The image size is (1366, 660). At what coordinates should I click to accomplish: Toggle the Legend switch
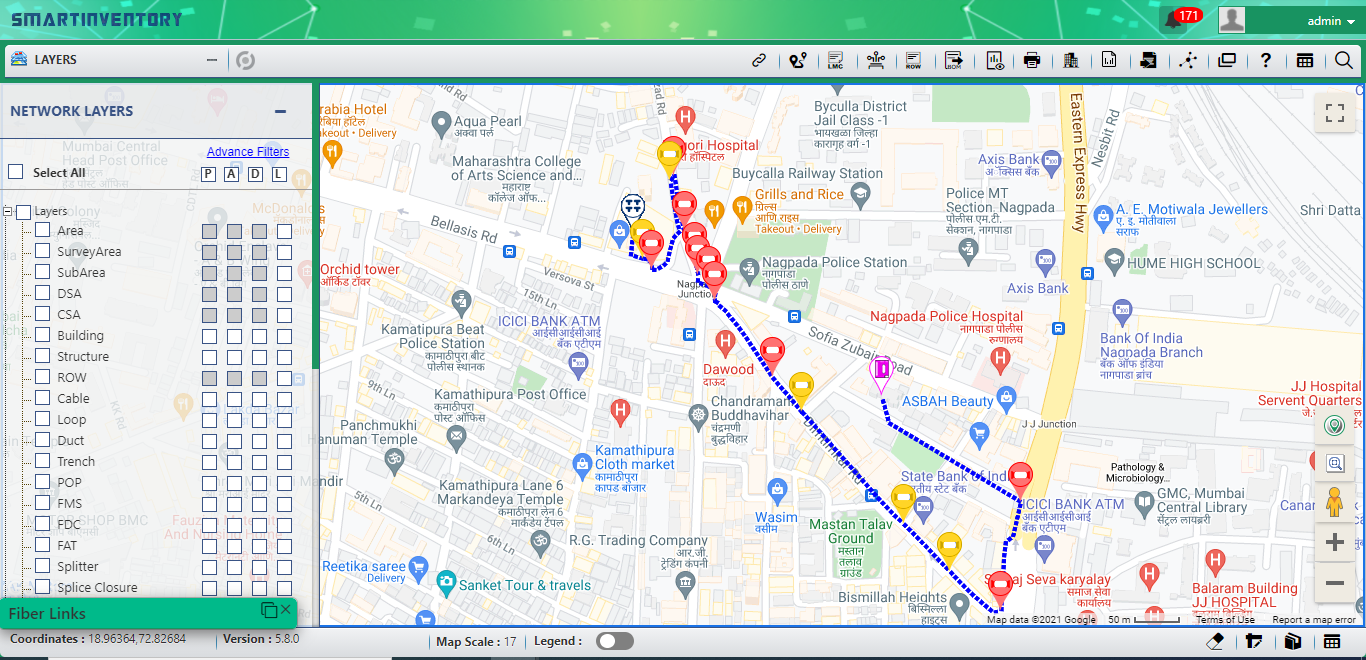pos(615,641)
